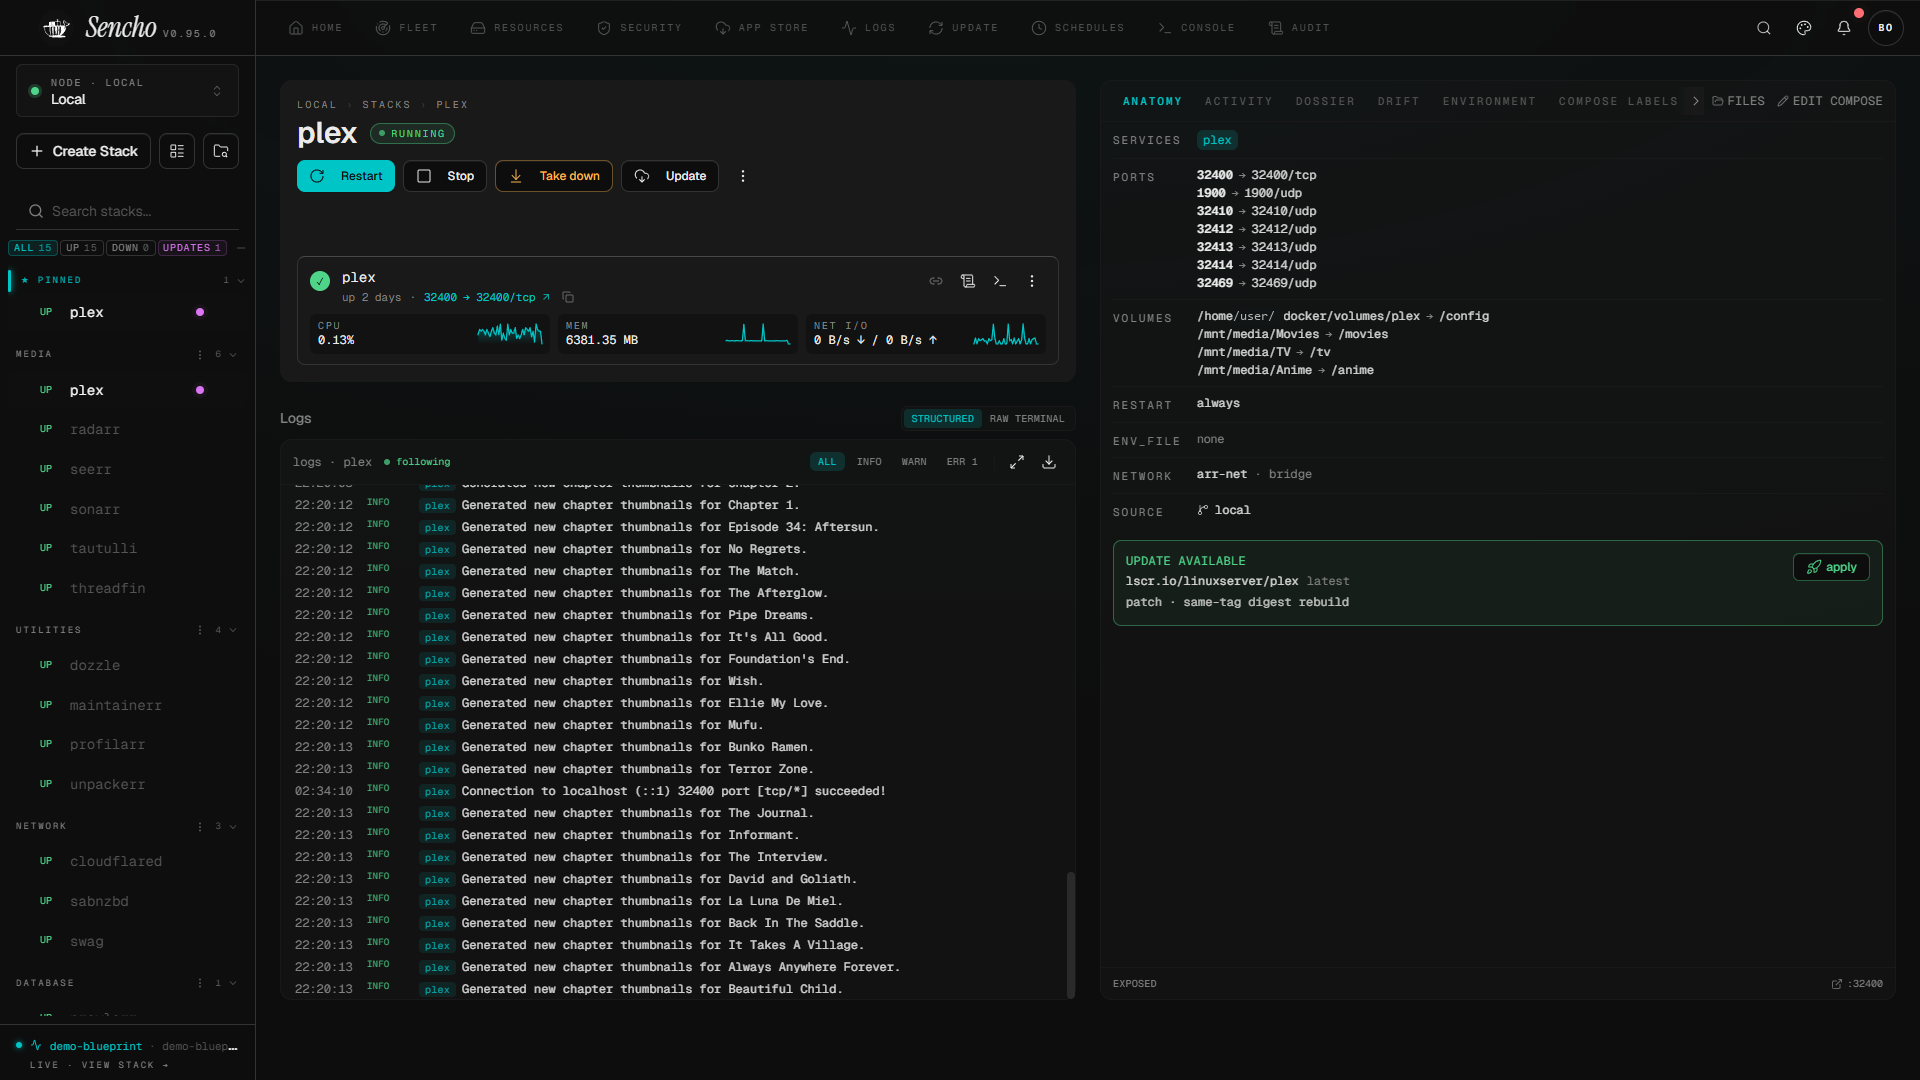This screenshot has height=1080, width=1920.
Task: Filter logs to WARN level
Action: pyautogui.click(x=914, y=462)
